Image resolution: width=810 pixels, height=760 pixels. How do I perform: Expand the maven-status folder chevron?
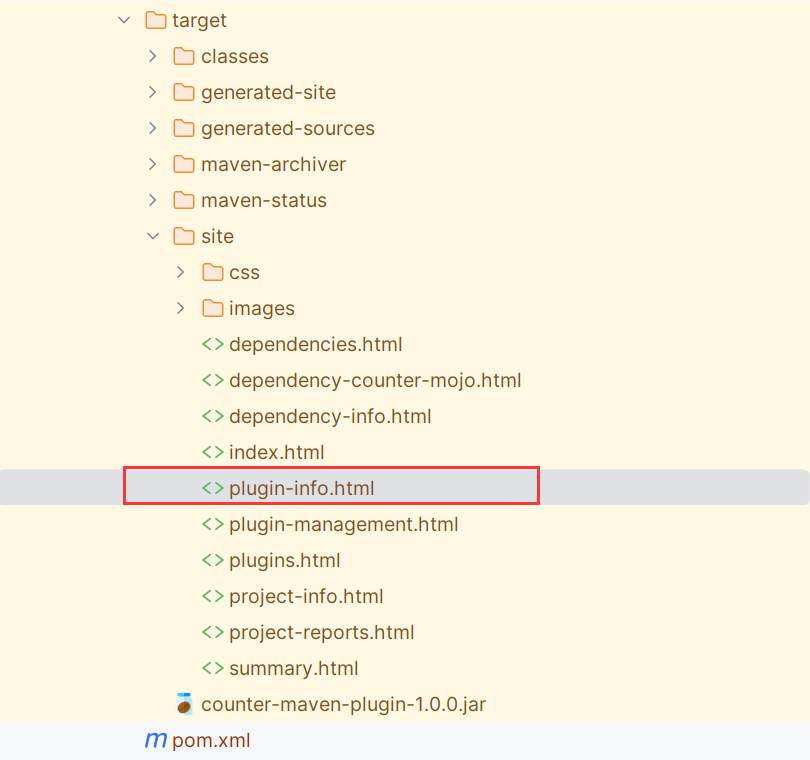[x=152, y=200]
